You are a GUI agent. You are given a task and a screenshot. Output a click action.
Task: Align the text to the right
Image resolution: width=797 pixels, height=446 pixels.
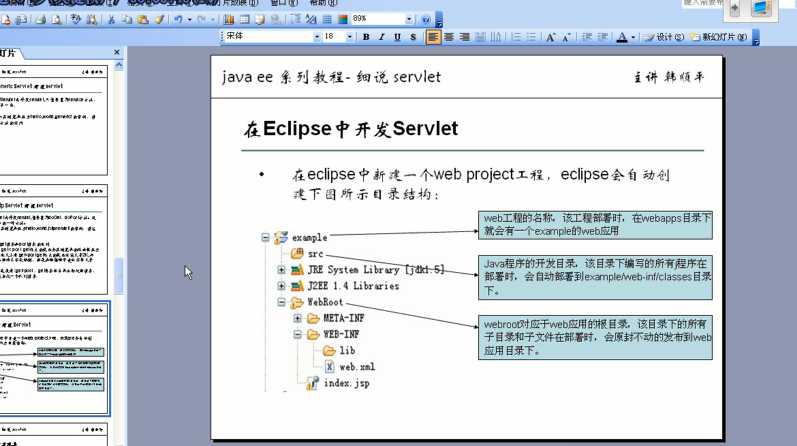465,37
